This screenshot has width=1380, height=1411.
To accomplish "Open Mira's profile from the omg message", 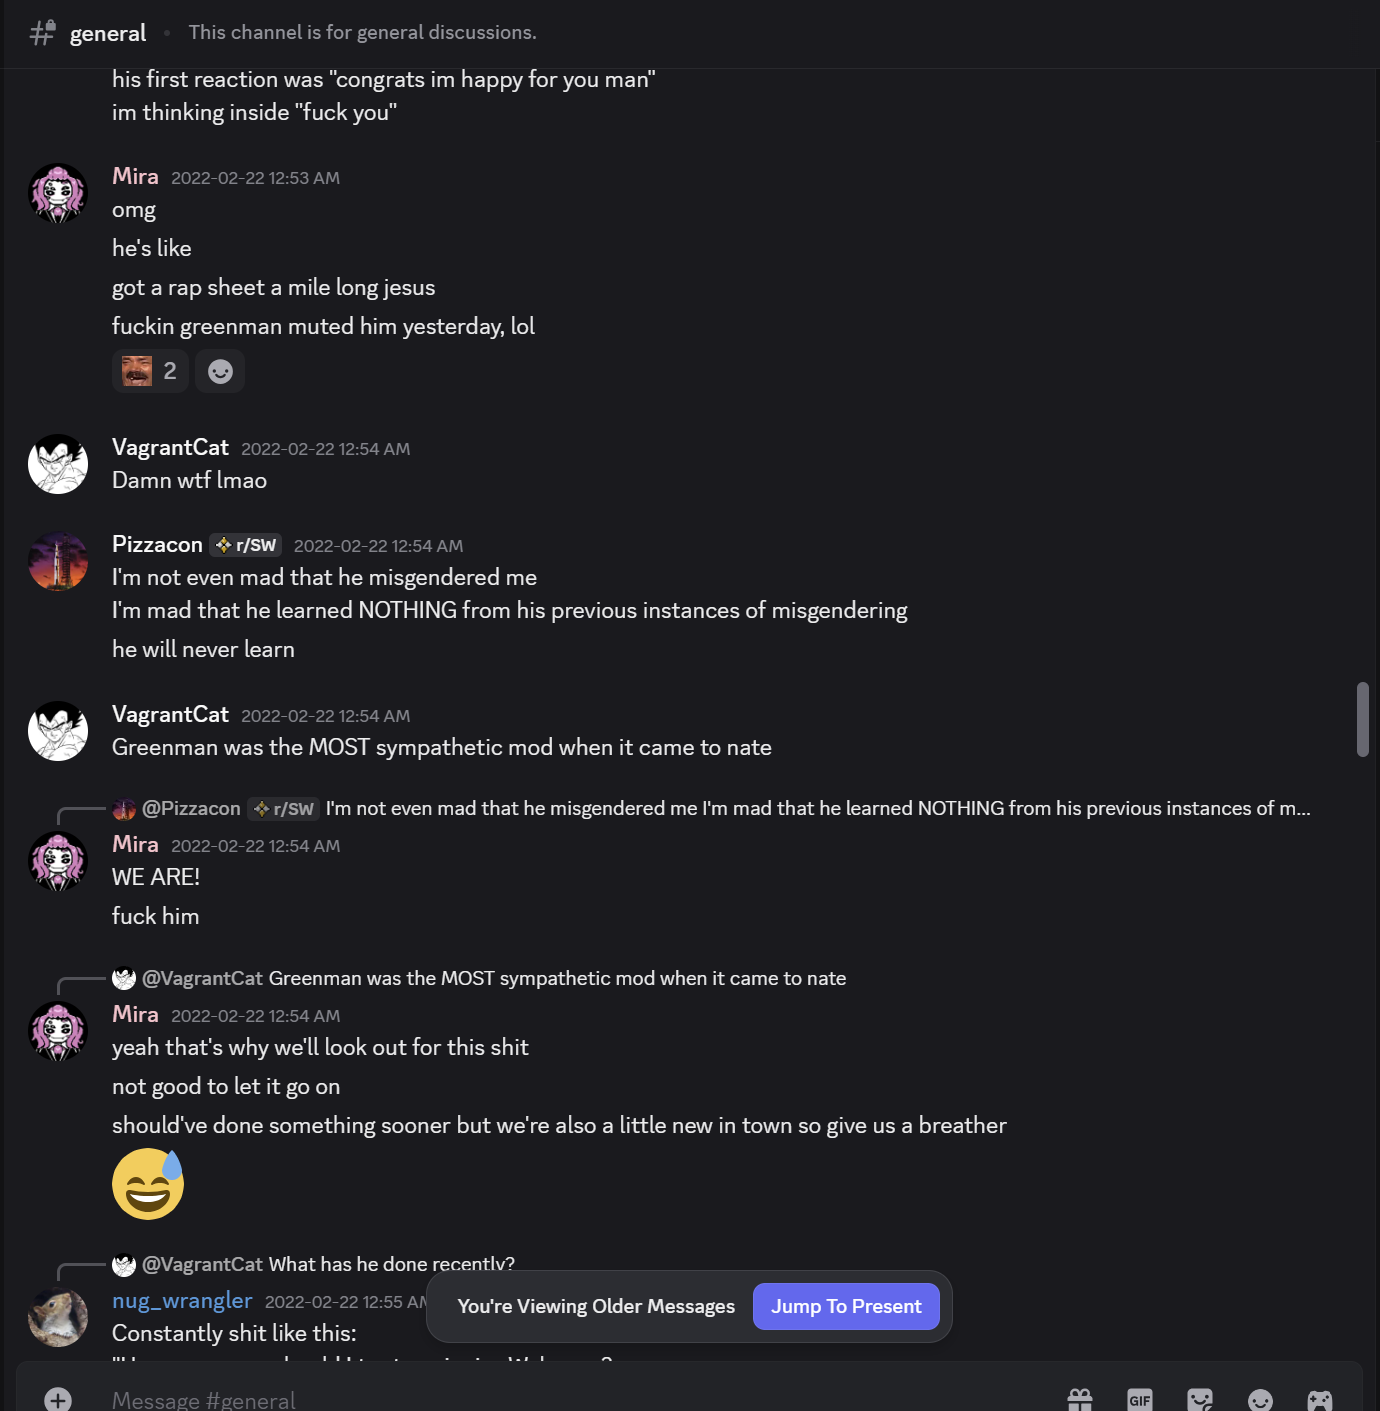I will [x=58, y=193].
